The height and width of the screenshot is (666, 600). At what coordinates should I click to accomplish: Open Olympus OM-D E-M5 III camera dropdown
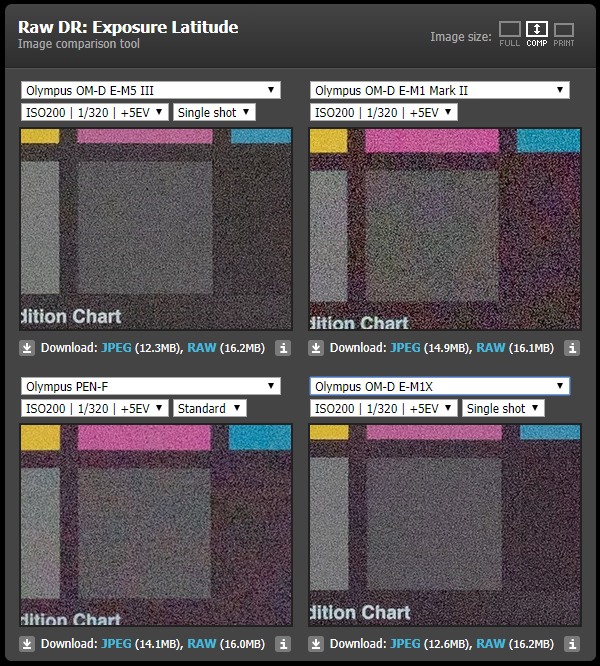(x=150, y=90)
